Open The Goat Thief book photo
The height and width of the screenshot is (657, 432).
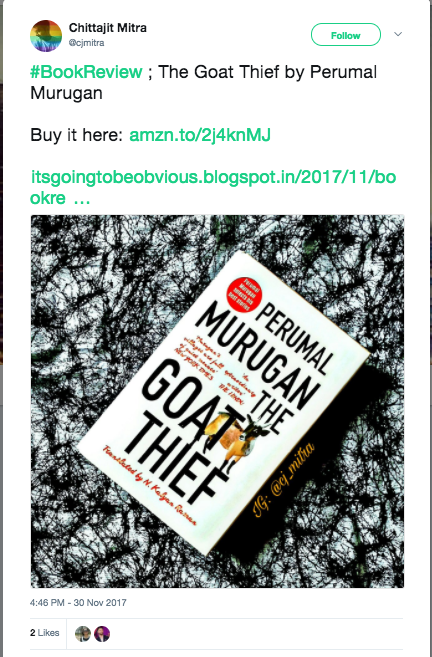tap(217, 401)
